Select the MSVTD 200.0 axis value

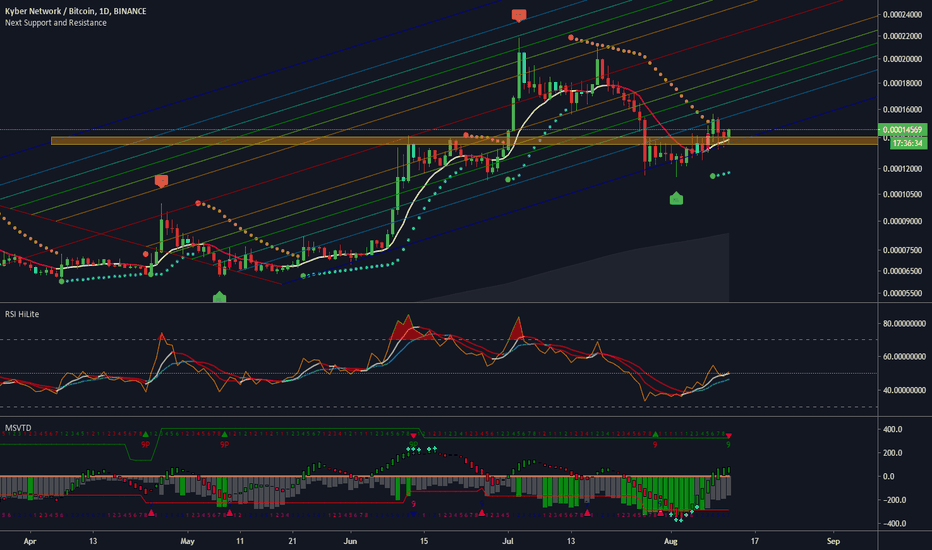[893, 453]
